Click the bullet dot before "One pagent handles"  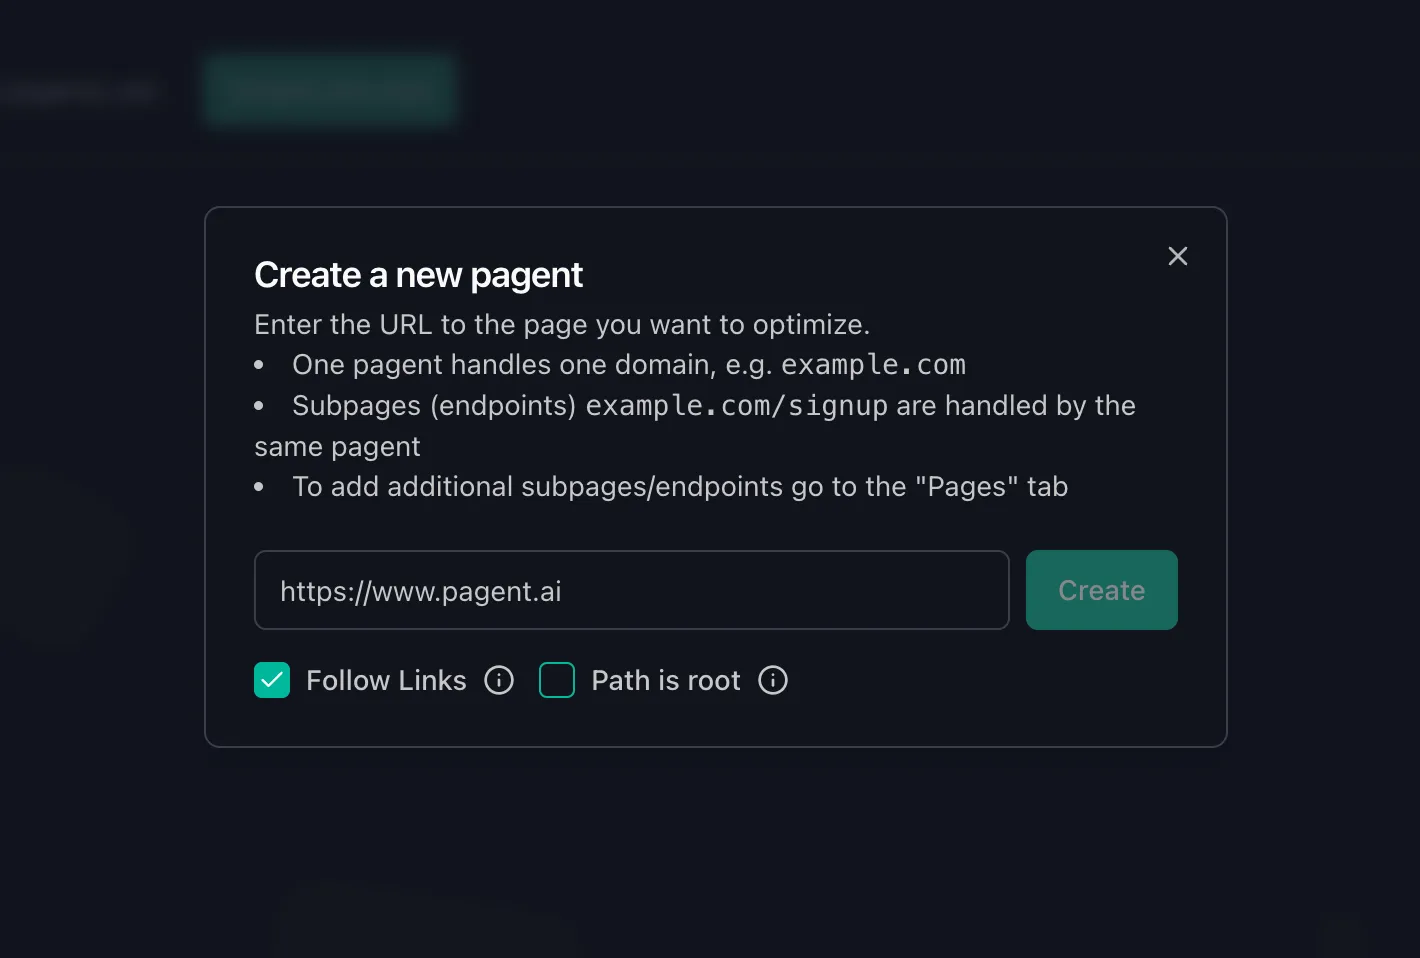coord(259,366)
